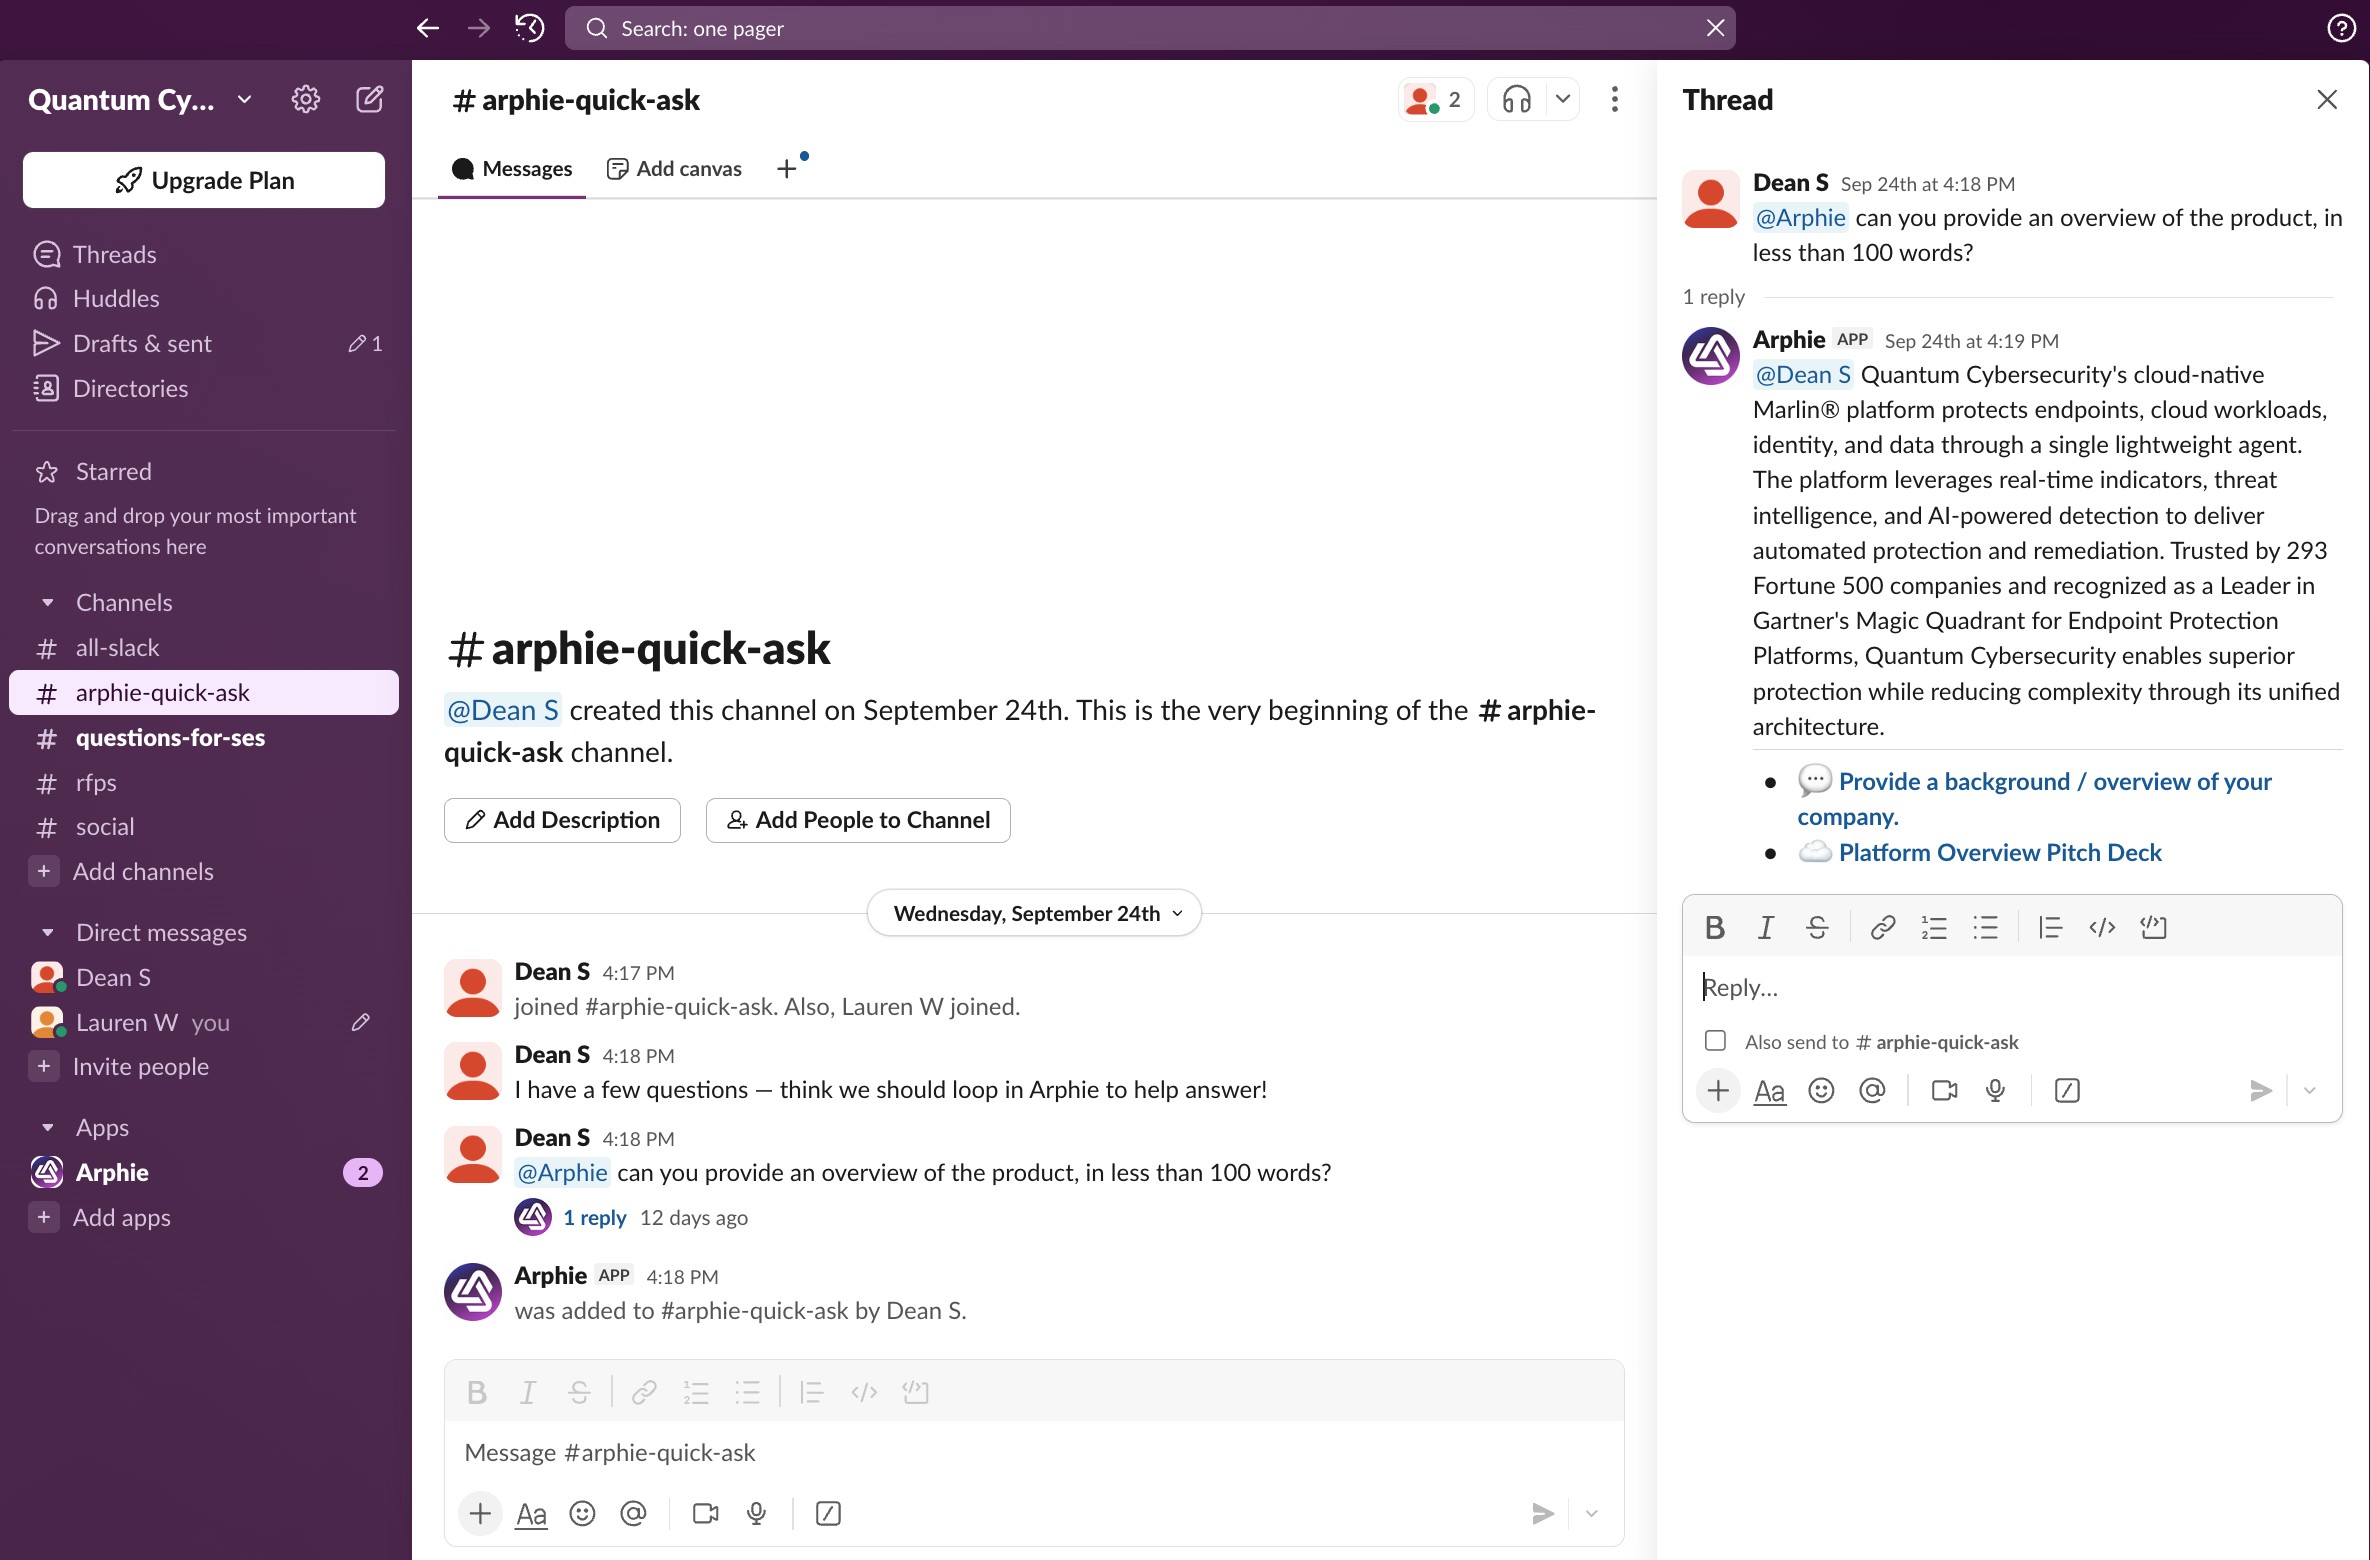Switch to the Add canvas tab
This screenshot has width=2370, height=1560.
pos(675,168)
